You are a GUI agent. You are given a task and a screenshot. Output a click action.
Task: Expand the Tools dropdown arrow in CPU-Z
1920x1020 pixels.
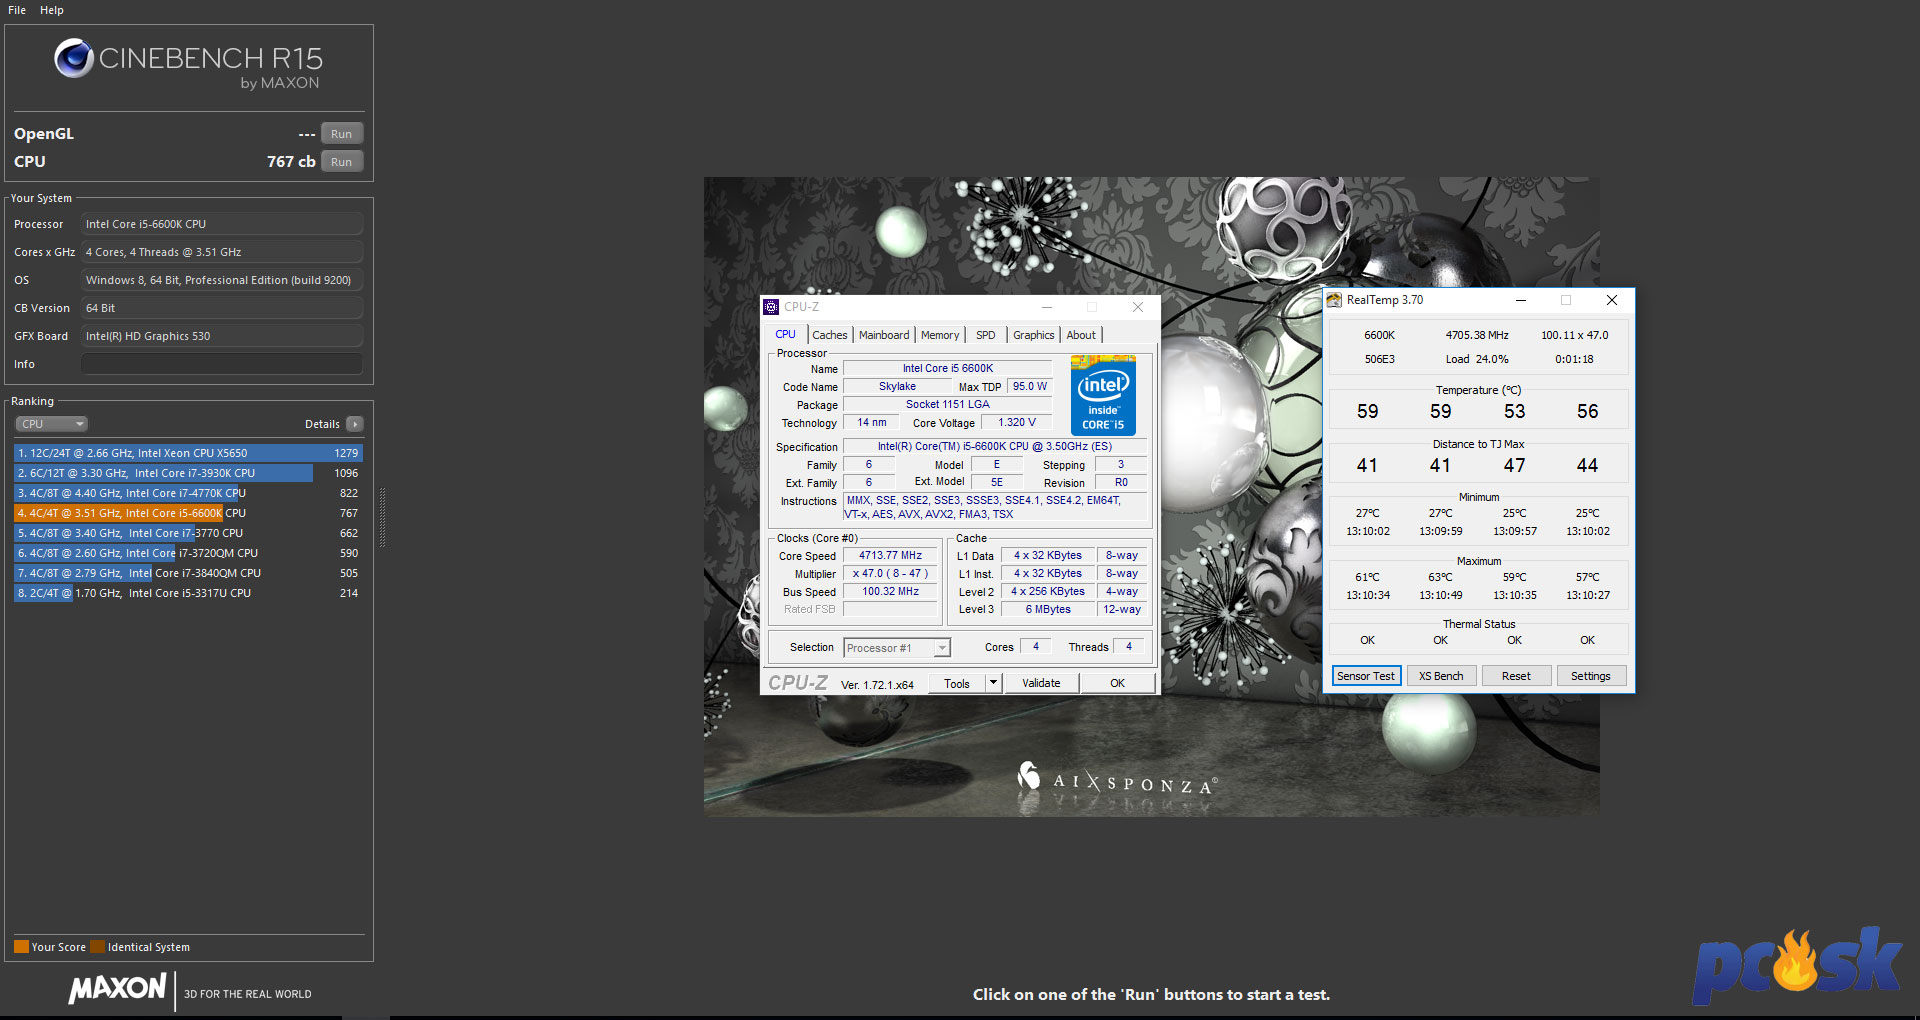[993, 684]
